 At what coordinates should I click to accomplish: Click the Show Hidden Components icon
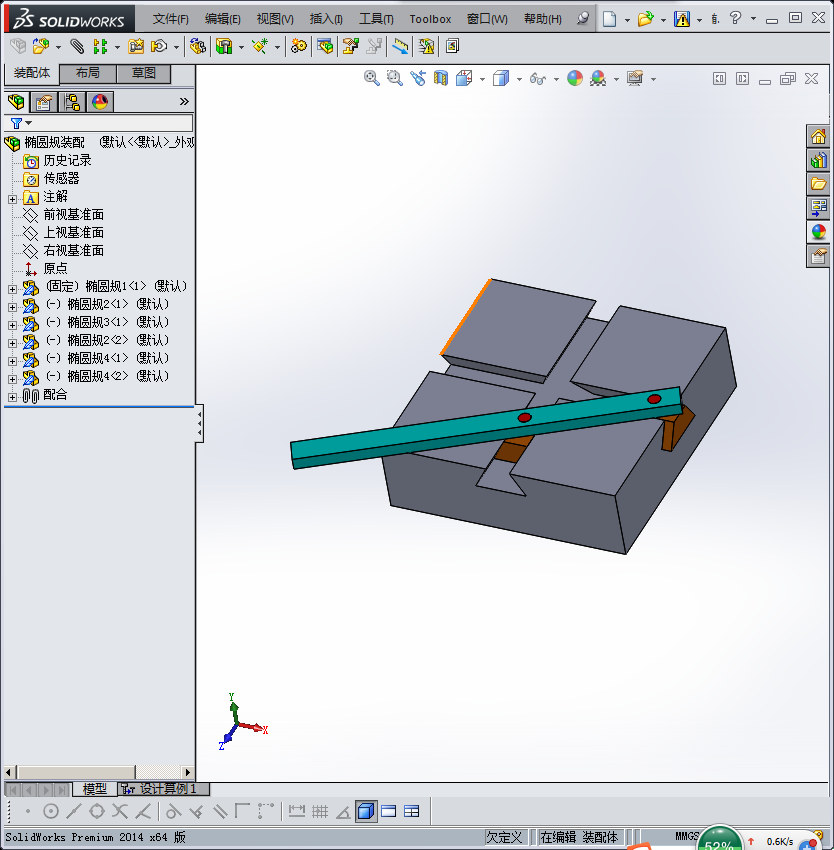[x=197, y=47]
